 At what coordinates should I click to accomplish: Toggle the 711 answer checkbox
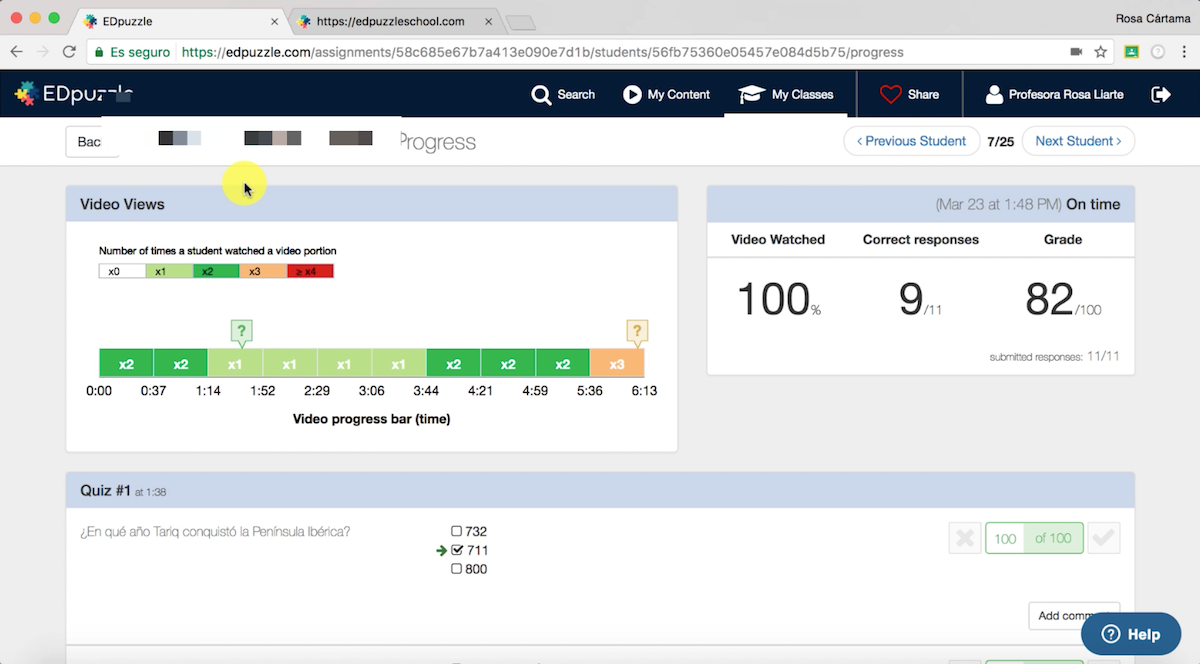pyautogui.click(x=457, y=551)
